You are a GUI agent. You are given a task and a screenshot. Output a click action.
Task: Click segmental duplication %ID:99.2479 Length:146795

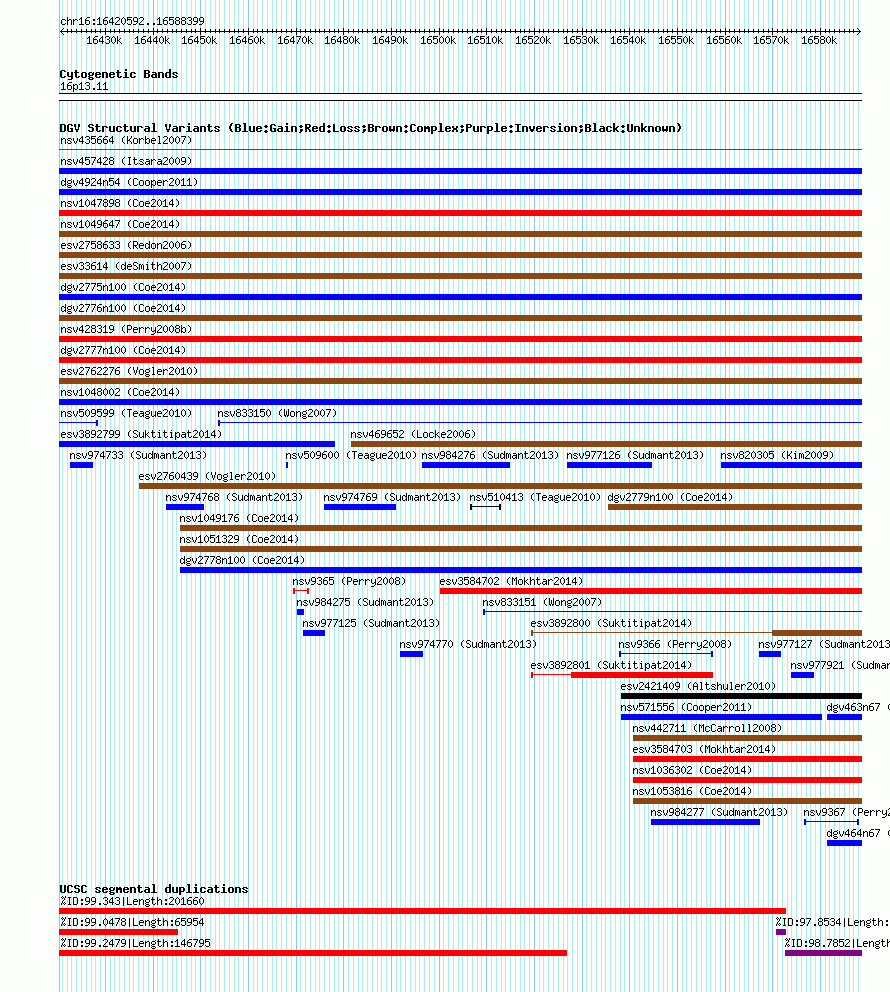[x=313, y=953]
